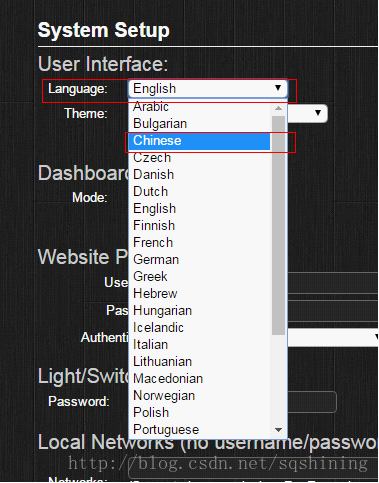Pick Norwegian in the language list
This screenshot has height=483, width=379.
coord(199,396)
